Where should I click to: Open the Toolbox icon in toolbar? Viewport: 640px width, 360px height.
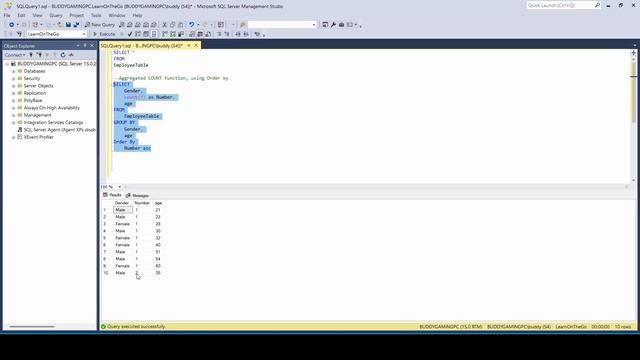pyautogui.click(x=341, y=25)
